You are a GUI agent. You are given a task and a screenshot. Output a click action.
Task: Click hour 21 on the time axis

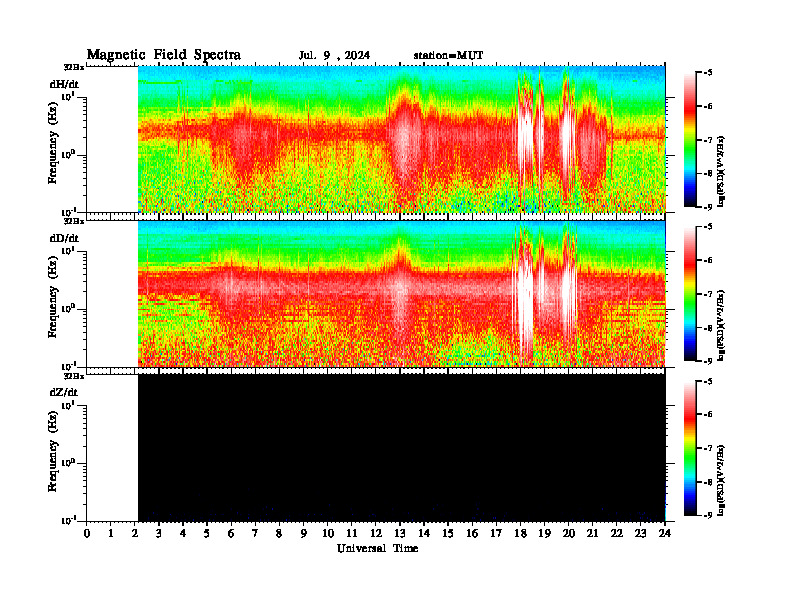[x=592, y=533]
